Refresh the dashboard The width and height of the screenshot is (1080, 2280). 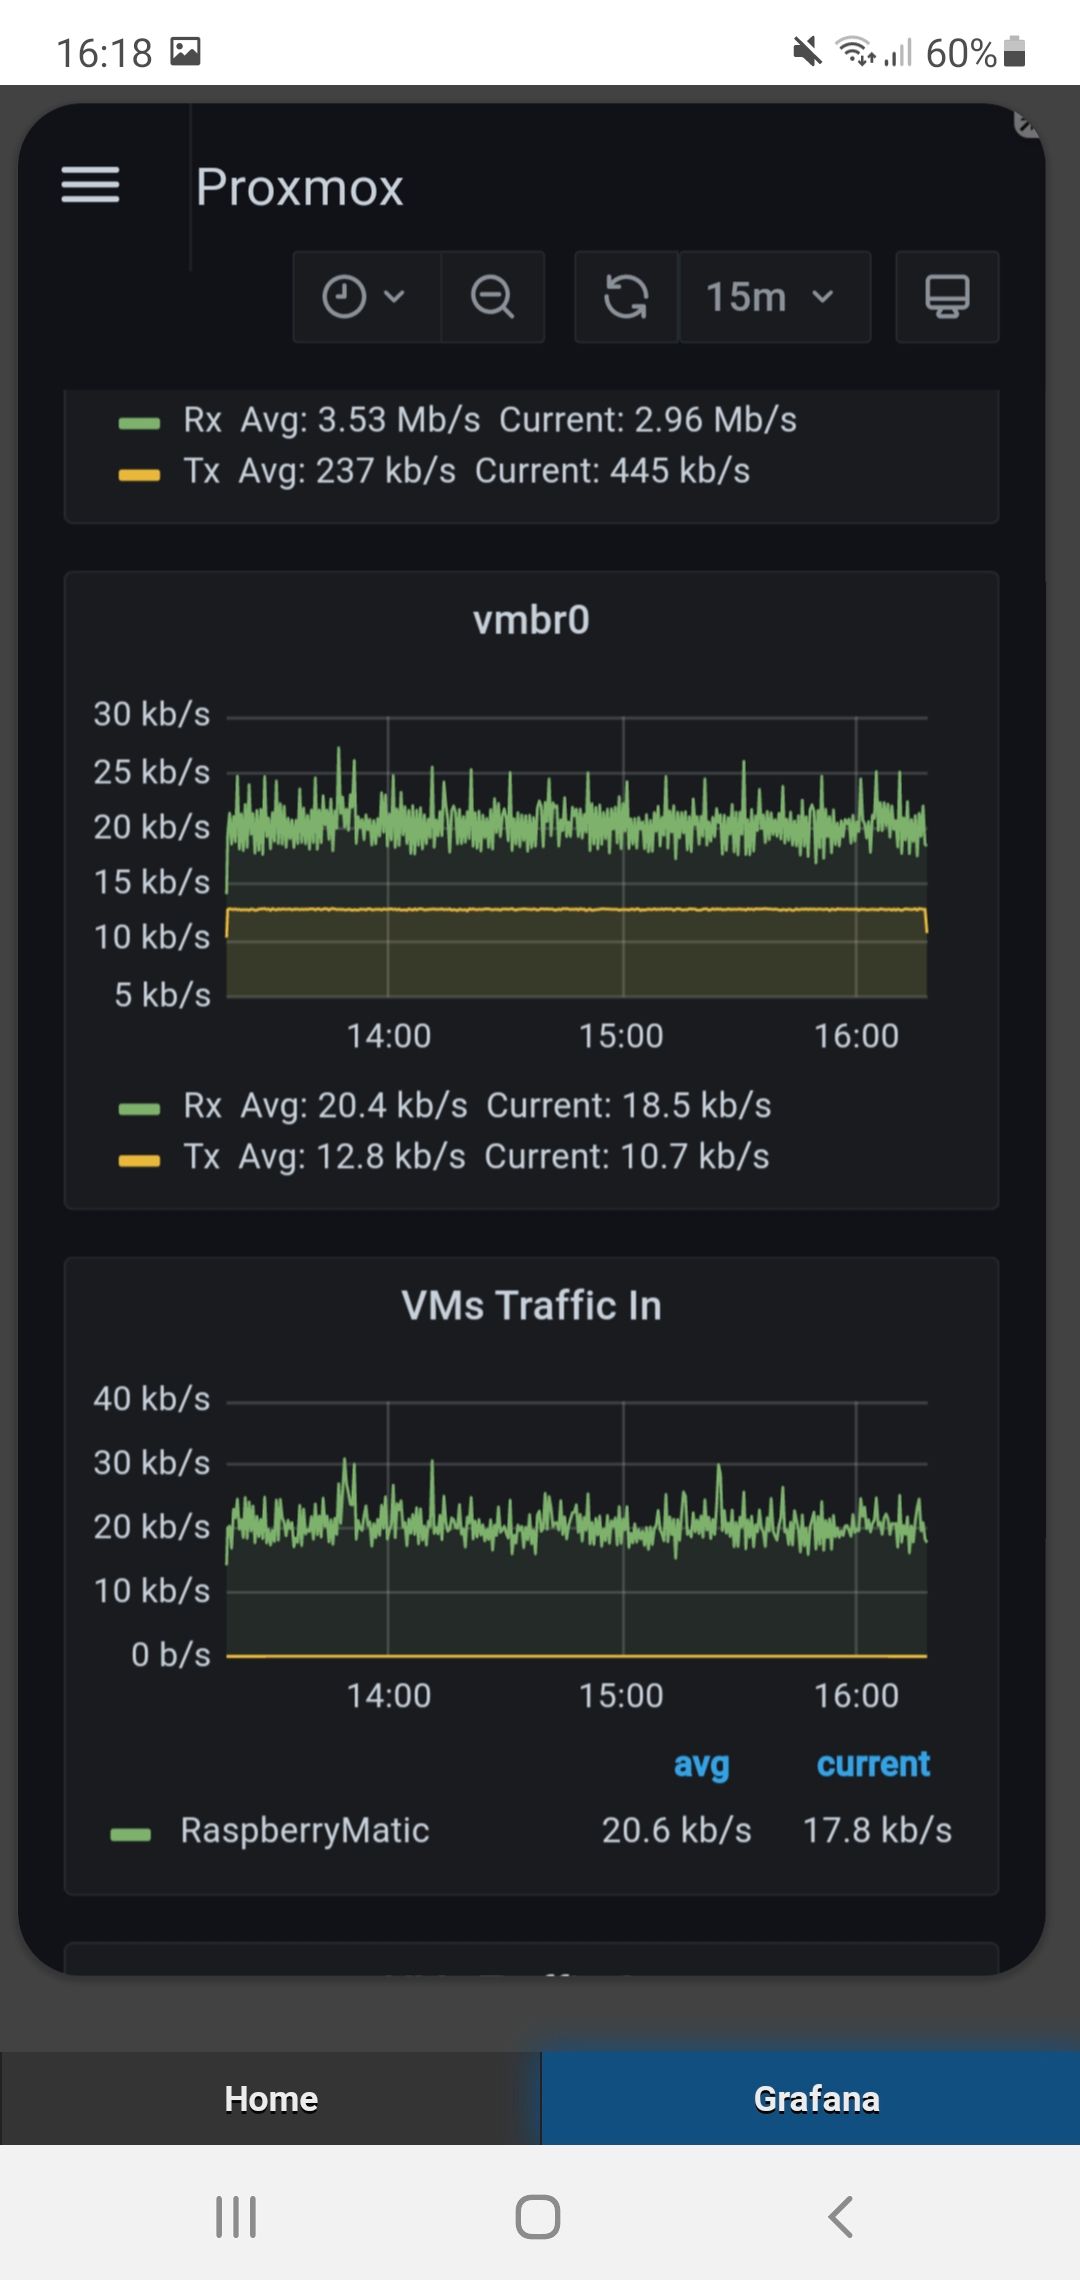(x=627, y=297)
